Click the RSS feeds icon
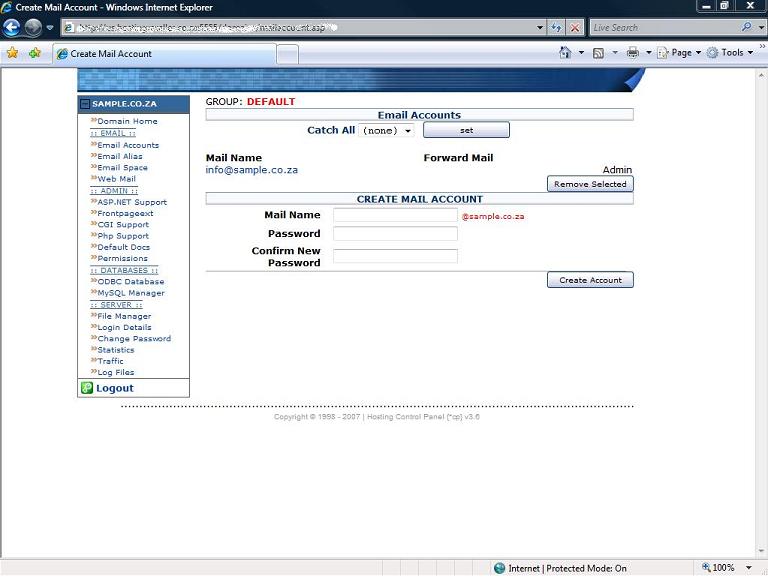The image size is (768, 579). coord(598,53)
